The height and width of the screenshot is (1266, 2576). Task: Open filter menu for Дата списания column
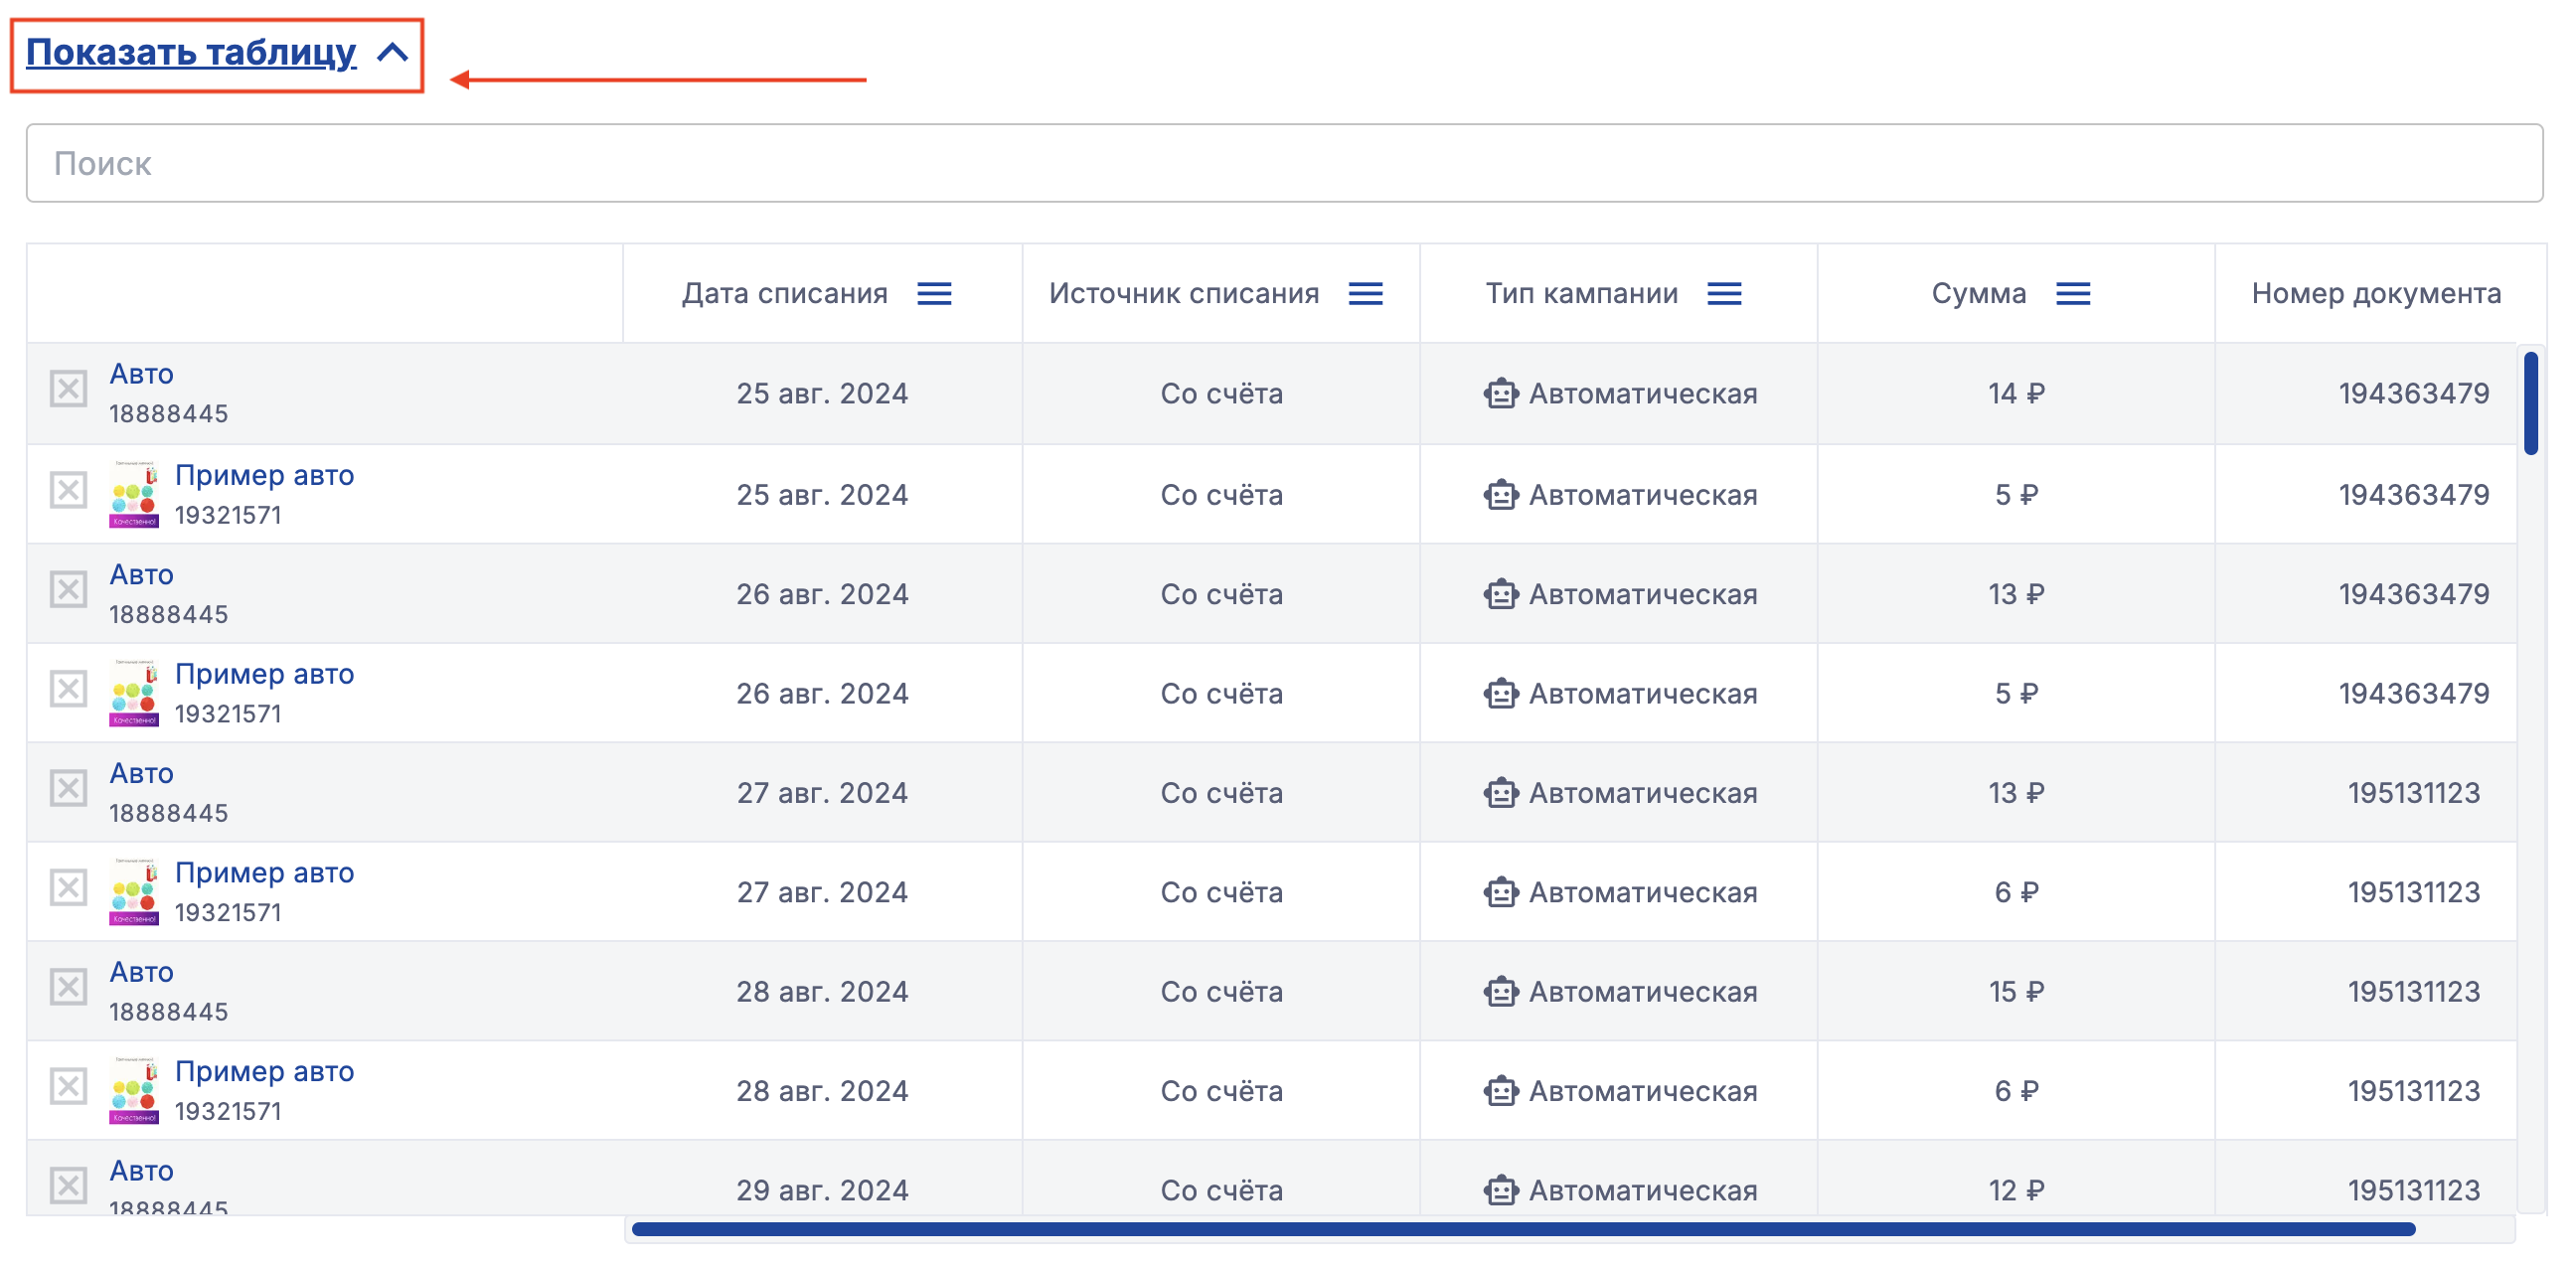[x=934, y=293]
